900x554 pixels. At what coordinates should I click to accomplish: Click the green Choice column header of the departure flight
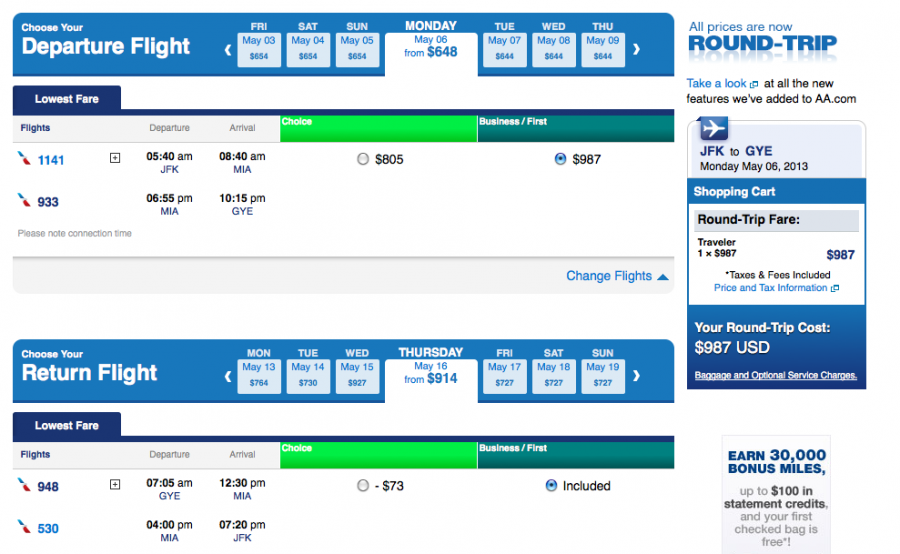click(379, 128)
